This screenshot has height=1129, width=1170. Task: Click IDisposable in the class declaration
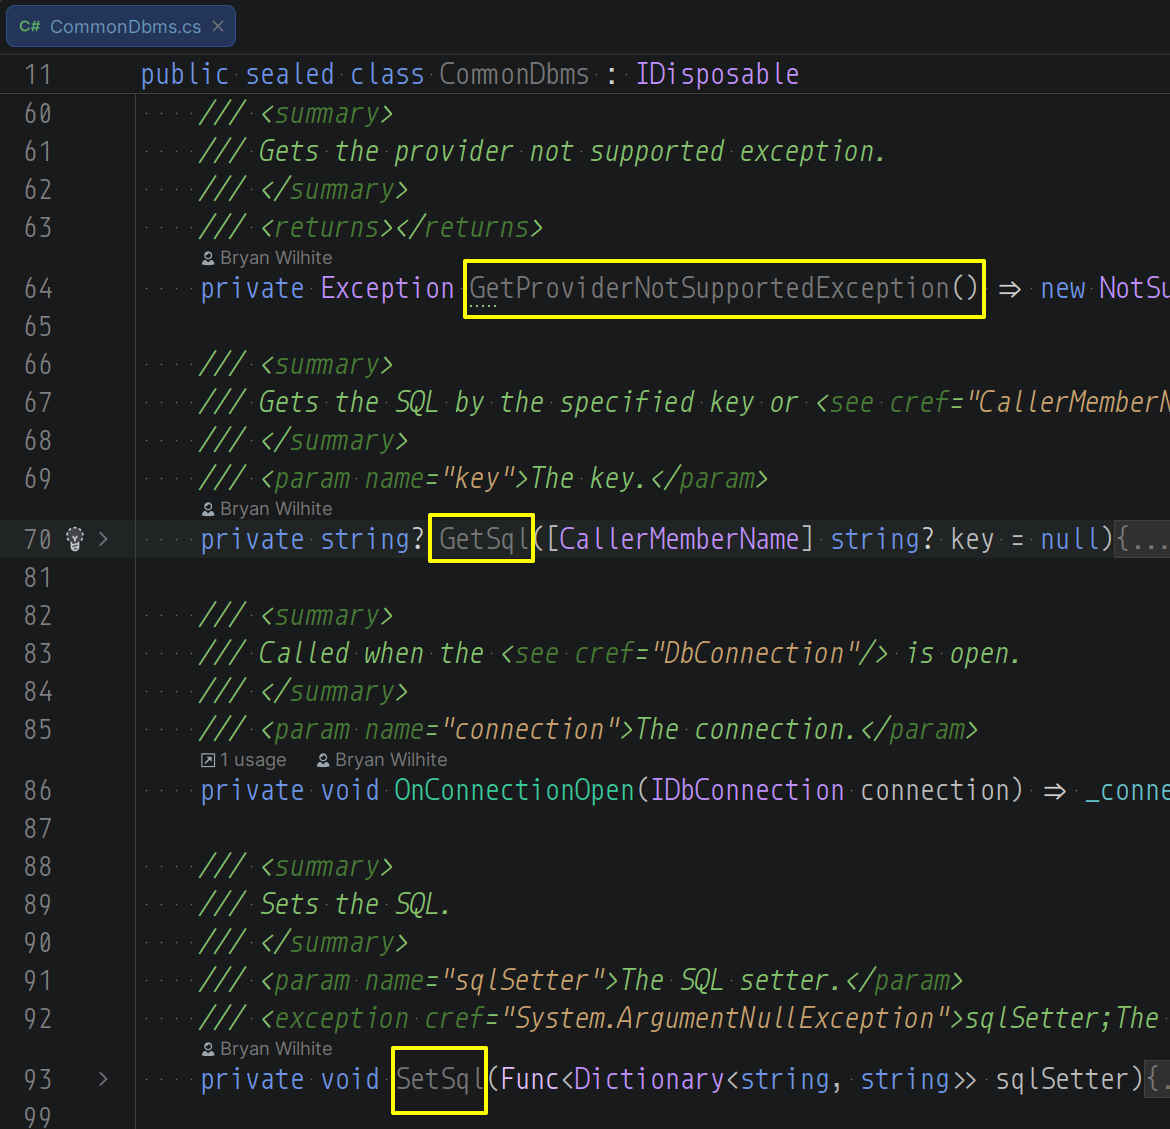pyautogui.click(x=717, y=74)
